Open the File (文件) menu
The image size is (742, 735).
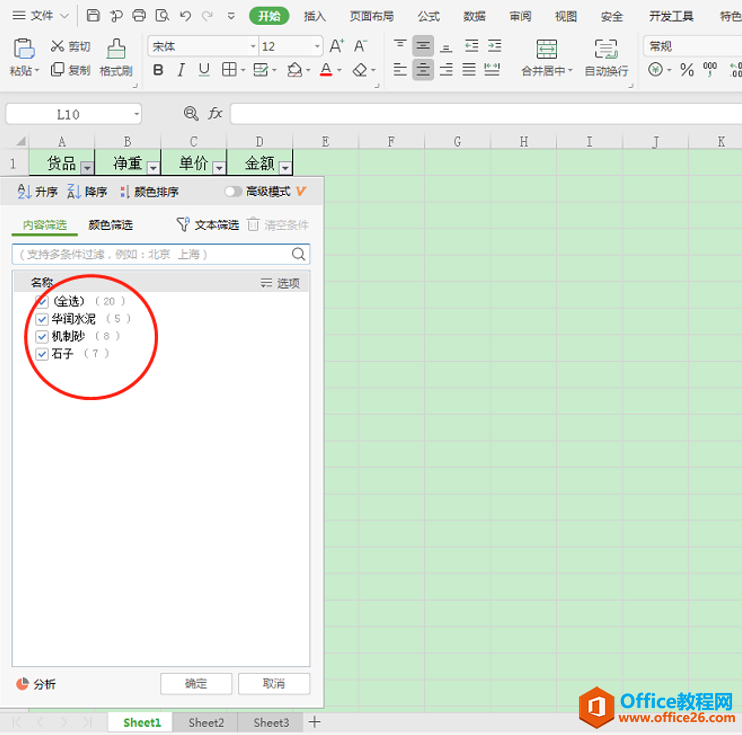tap(41, 16)
